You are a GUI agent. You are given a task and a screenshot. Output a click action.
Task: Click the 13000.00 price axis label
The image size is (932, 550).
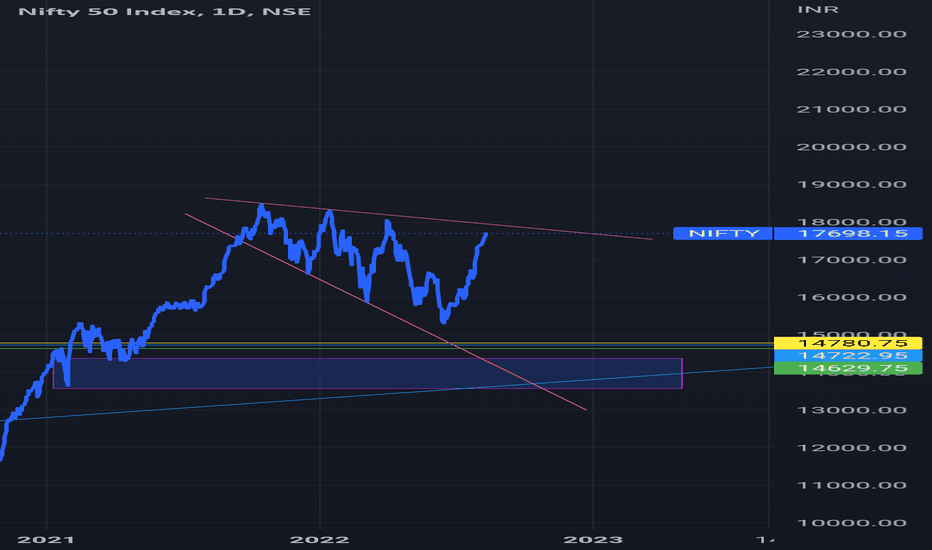point(851,410)
